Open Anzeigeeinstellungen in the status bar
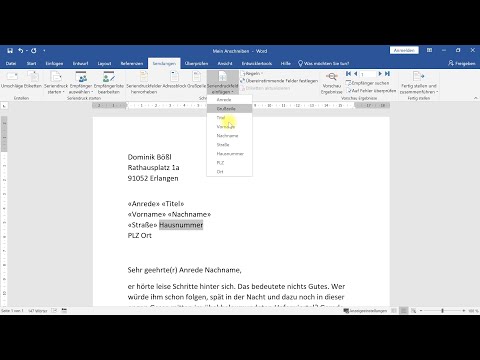The height and width of the screenshot is (360, 480). (365, 311)
